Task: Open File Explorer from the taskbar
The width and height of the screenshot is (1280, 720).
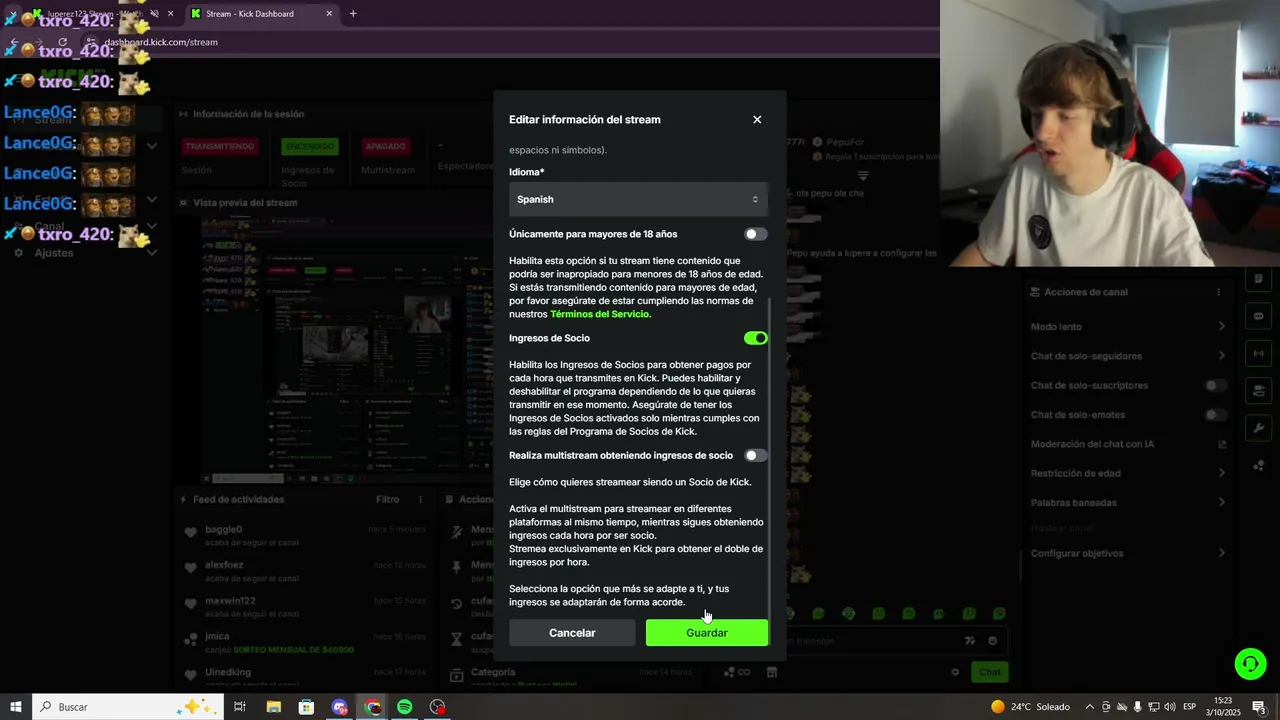Action: coord(273,707)
